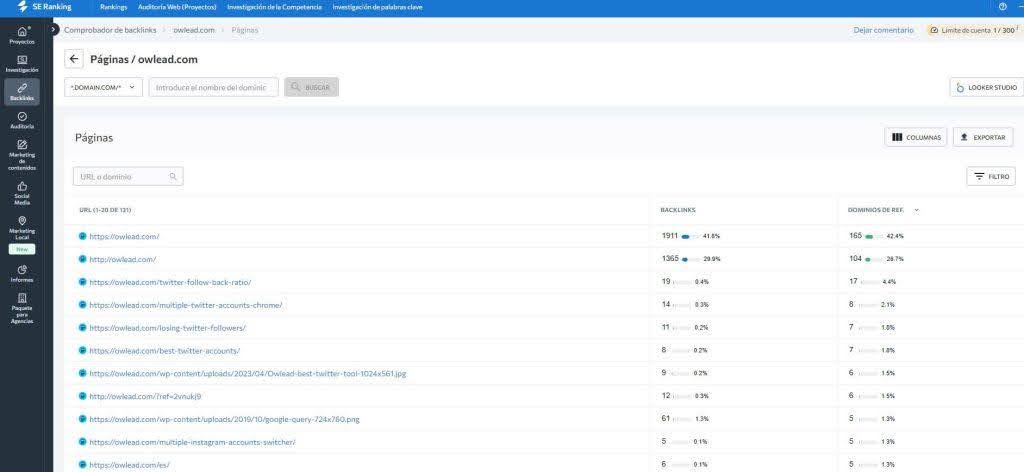The height and width of the screenshot is (472, 1024).
Task: Click the globe icon beside google-query-724x760.png URL
Action: point(82,419)
